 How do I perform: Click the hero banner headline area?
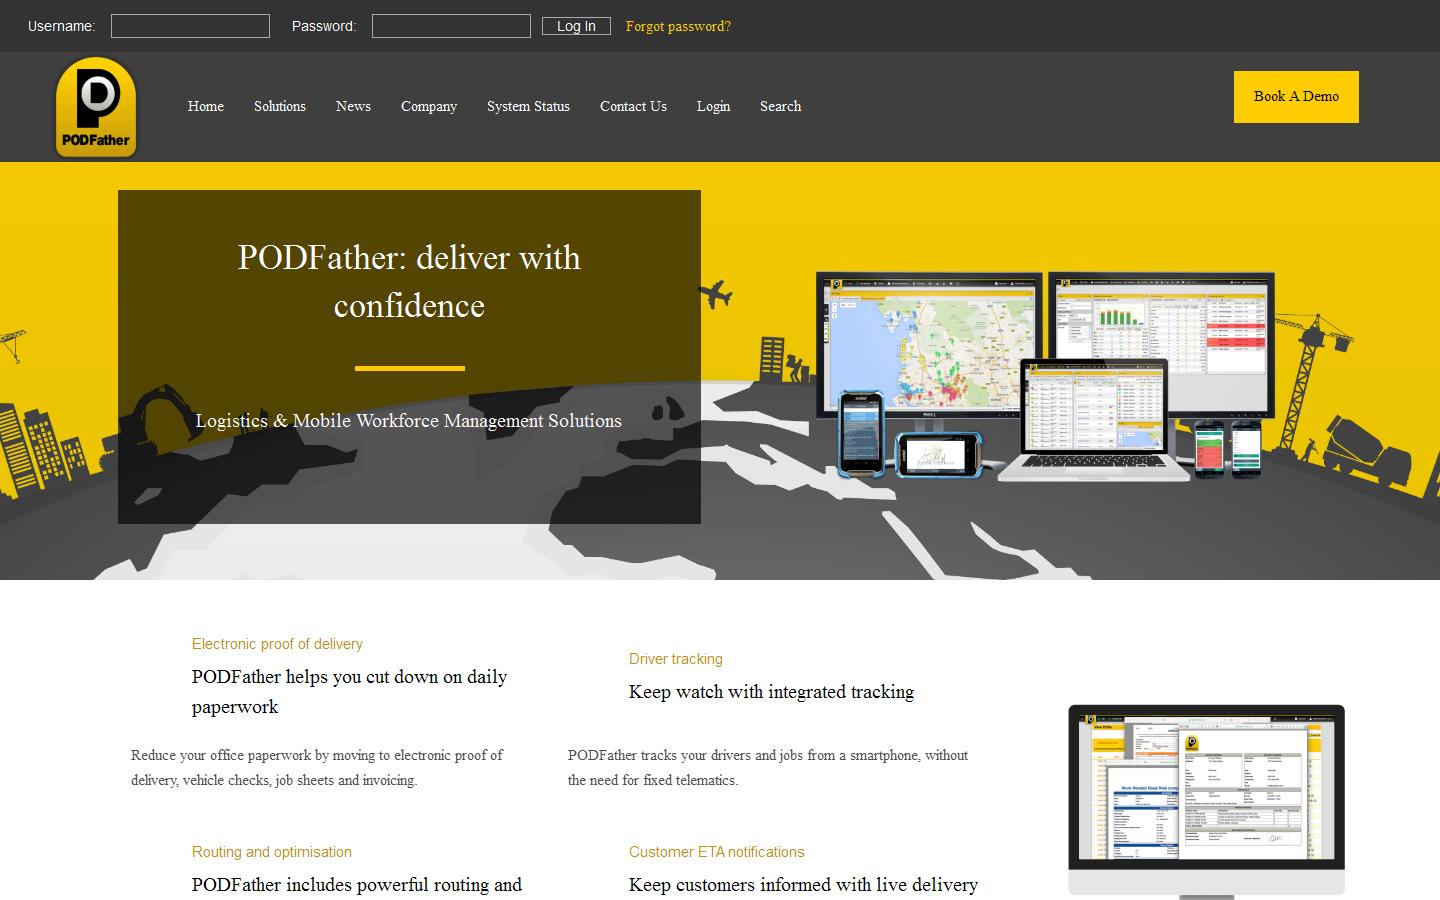(x=409, y=282)
